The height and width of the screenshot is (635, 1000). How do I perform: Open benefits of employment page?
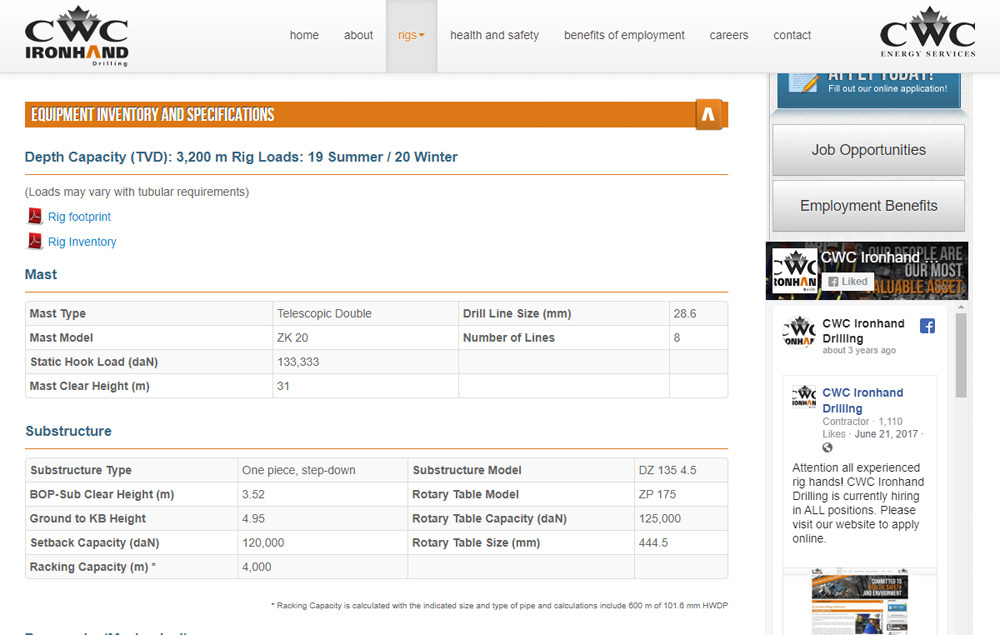point(624,35)
